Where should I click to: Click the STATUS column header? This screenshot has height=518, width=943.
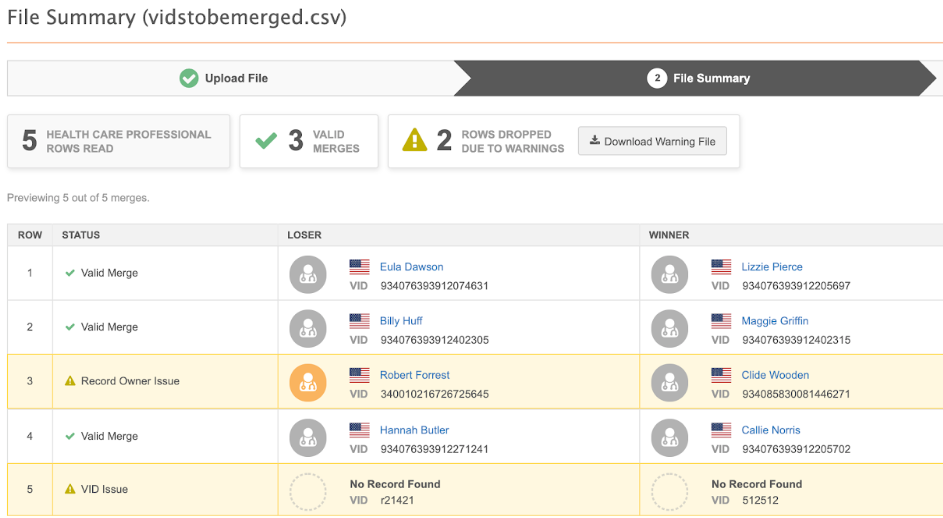point(81,235)
